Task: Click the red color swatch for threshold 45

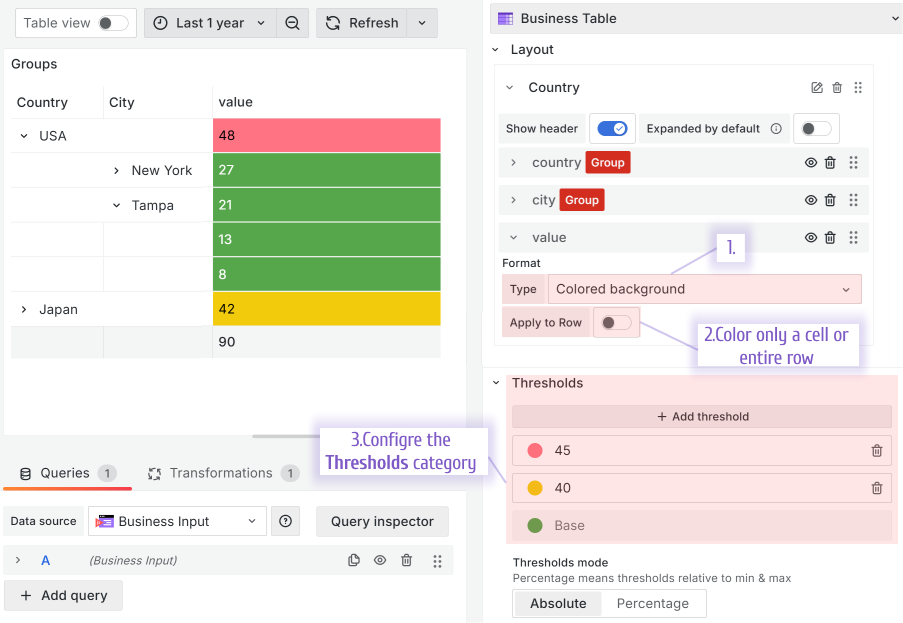Action: [x=535, y=451]
